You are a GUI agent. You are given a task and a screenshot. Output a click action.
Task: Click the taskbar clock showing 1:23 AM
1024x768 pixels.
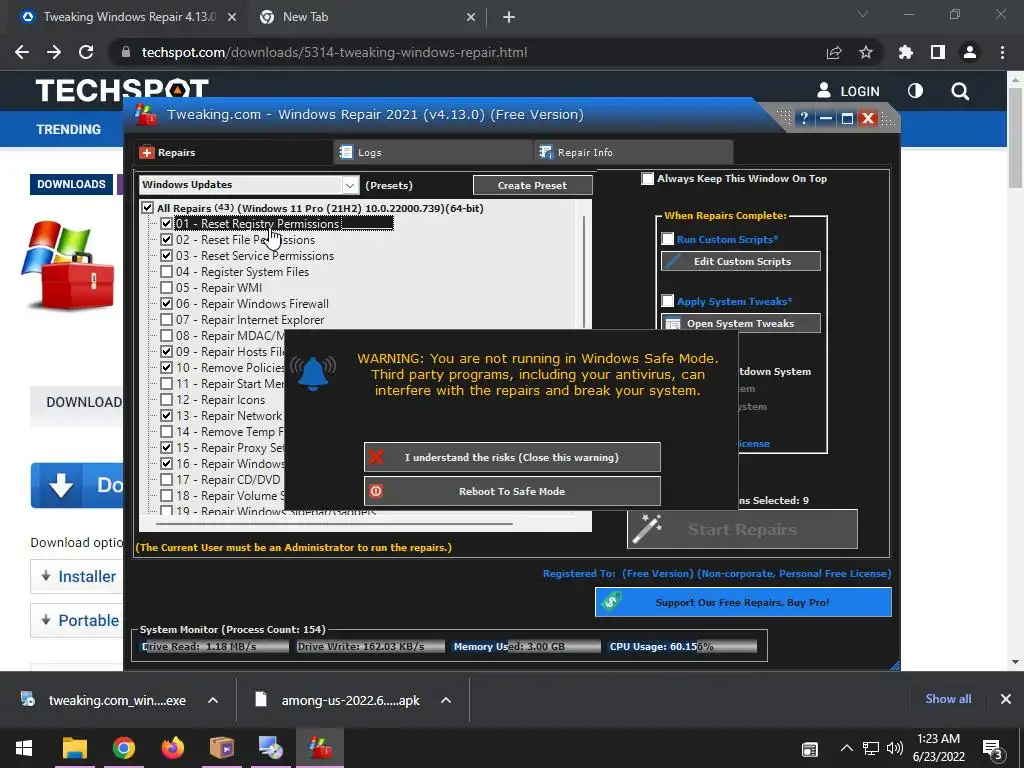coord(938,748)
